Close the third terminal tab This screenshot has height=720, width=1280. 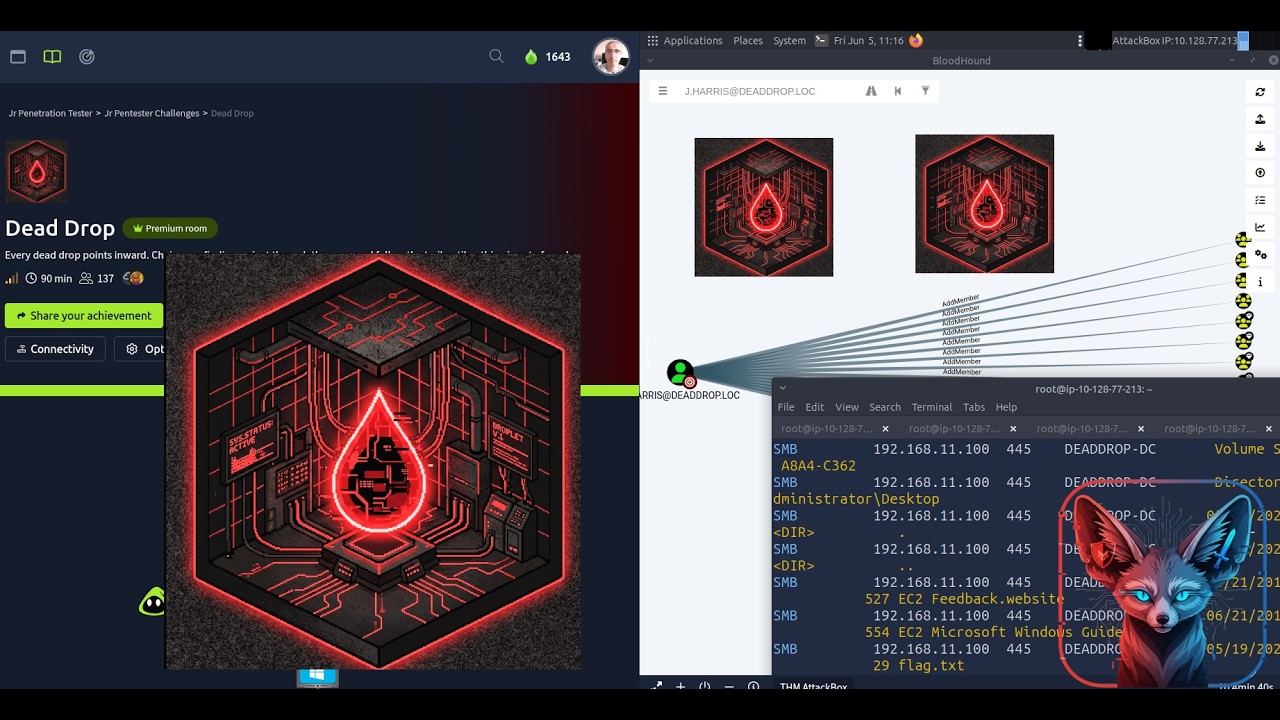1141,429
